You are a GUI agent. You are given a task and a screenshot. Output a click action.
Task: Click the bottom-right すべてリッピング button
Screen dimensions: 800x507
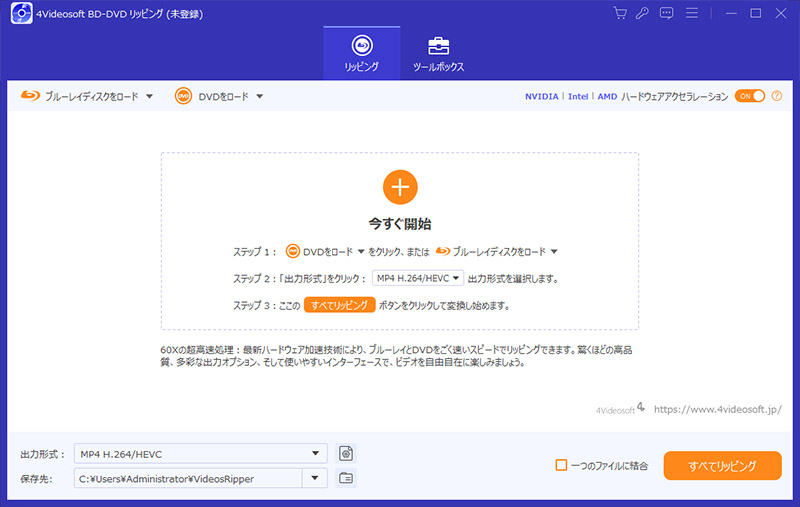click(x=722, y=465)
